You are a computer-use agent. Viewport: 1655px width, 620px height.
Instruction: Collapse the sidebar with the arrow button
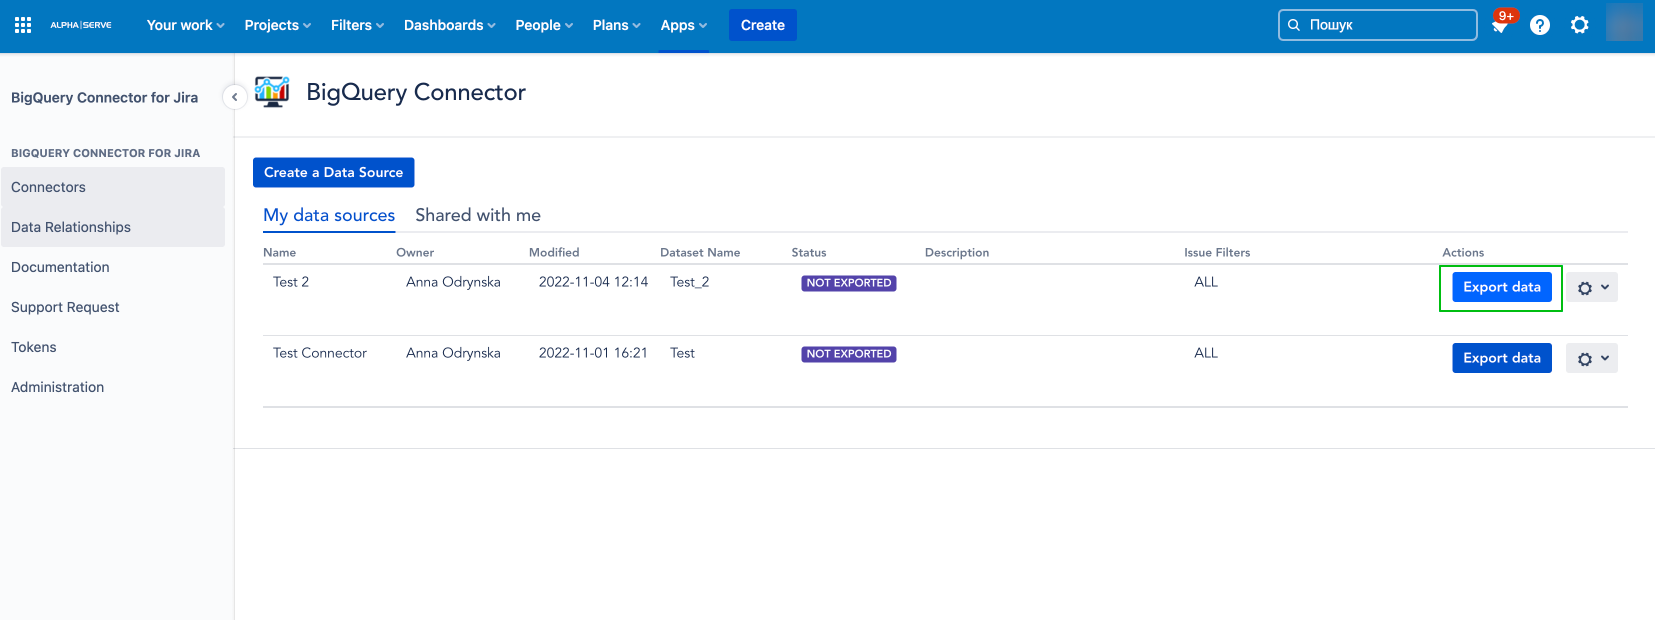234,97
